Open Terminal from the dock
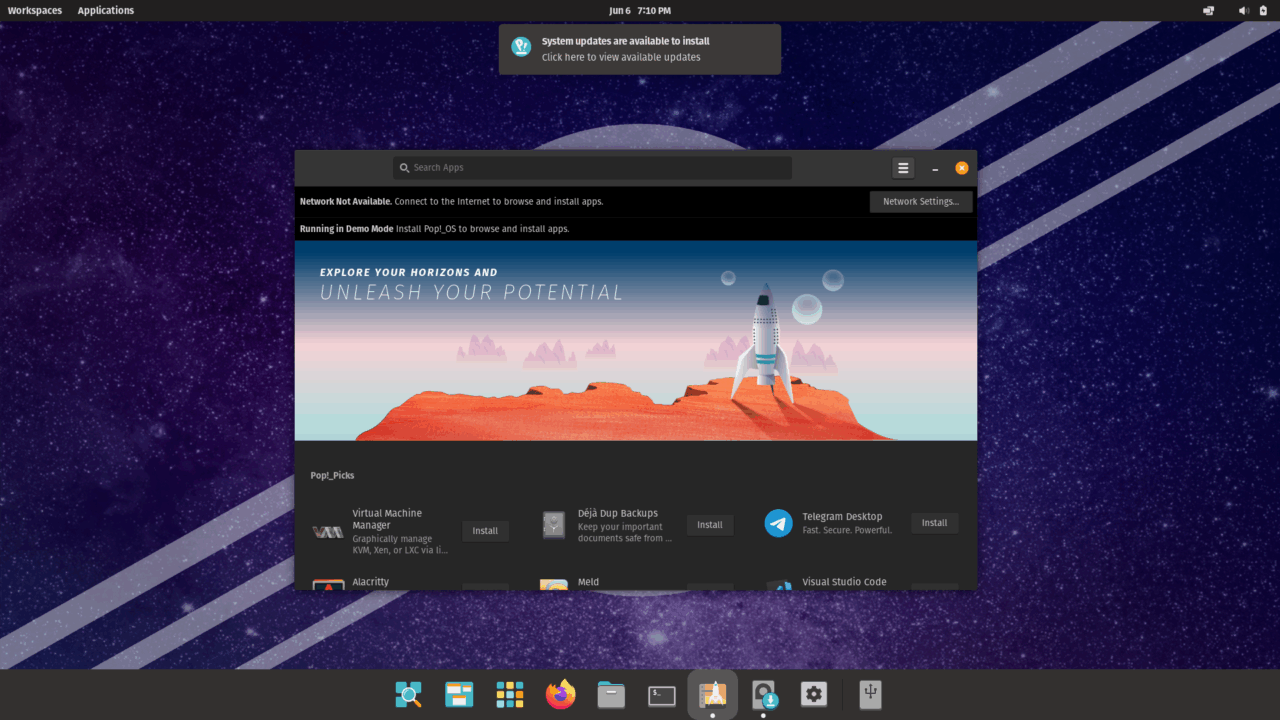 662,694
